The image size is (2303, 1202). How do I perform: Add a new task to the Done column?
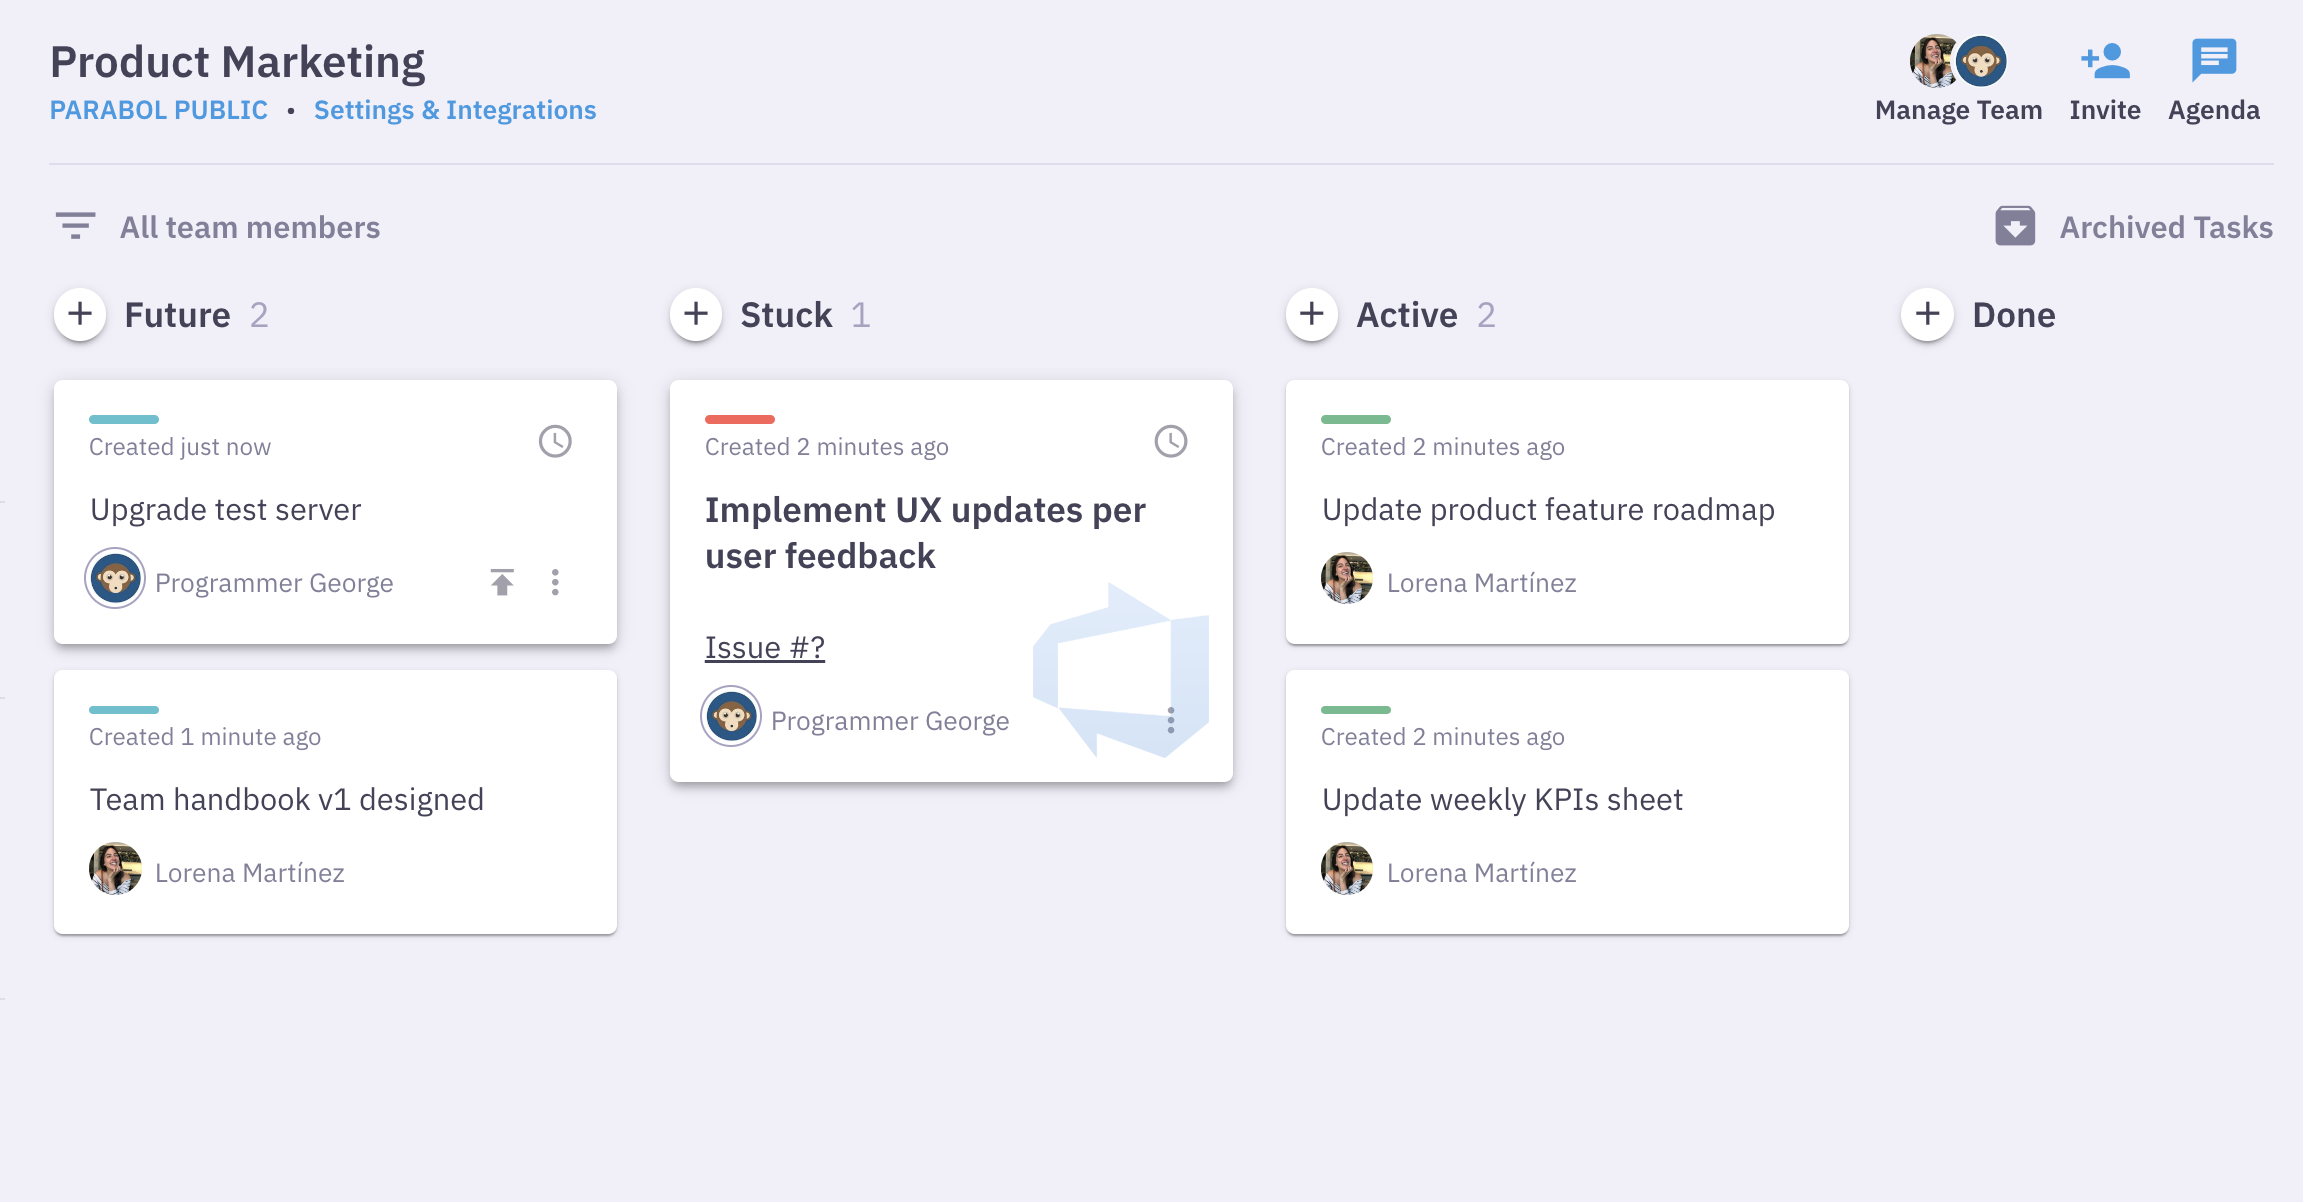tap(1928, 314)
